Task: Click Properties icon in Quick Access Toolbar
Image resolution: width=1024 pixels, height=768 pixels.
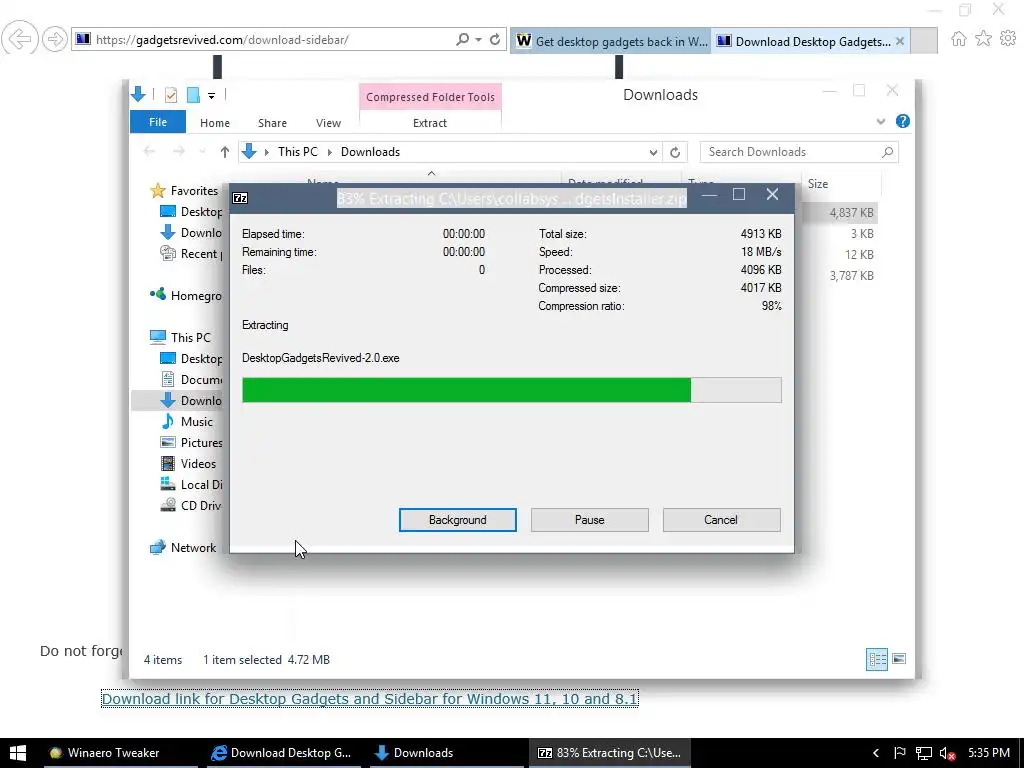Action: [170, 95]
